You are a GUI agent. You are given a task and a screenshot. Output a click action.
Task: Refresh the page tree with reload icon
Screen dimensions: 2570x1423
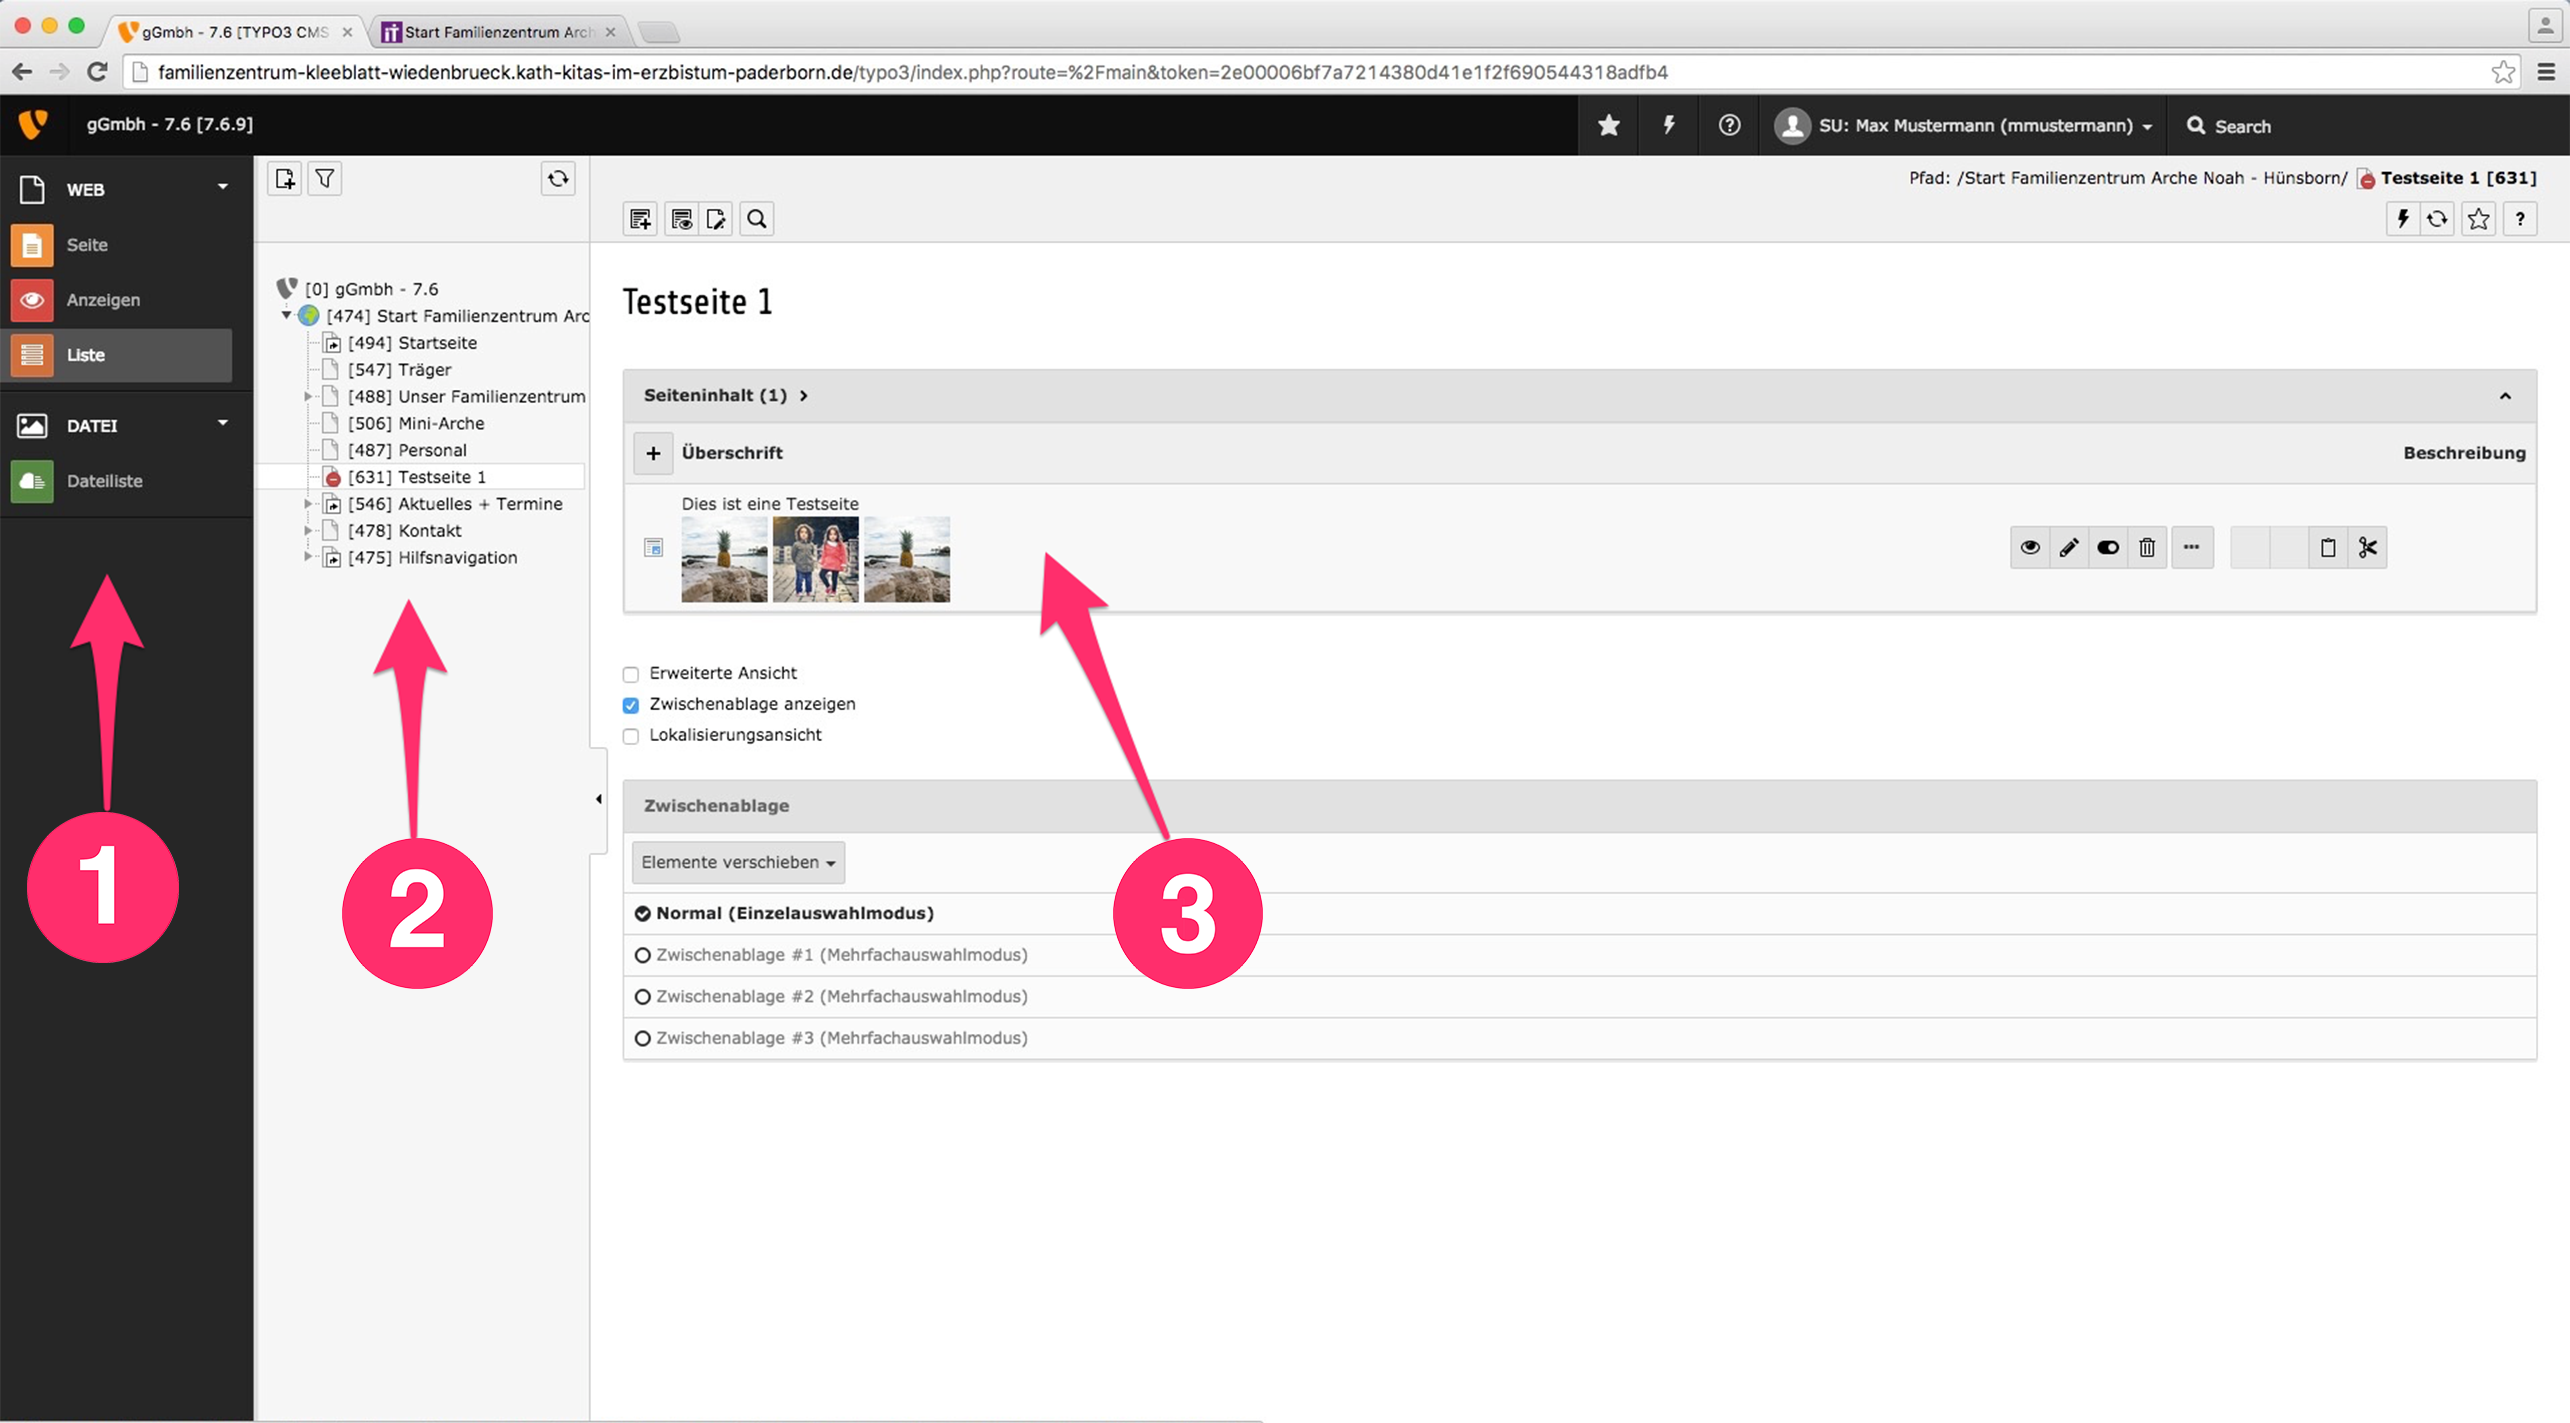pyautogui.click(x=558, y=179)
